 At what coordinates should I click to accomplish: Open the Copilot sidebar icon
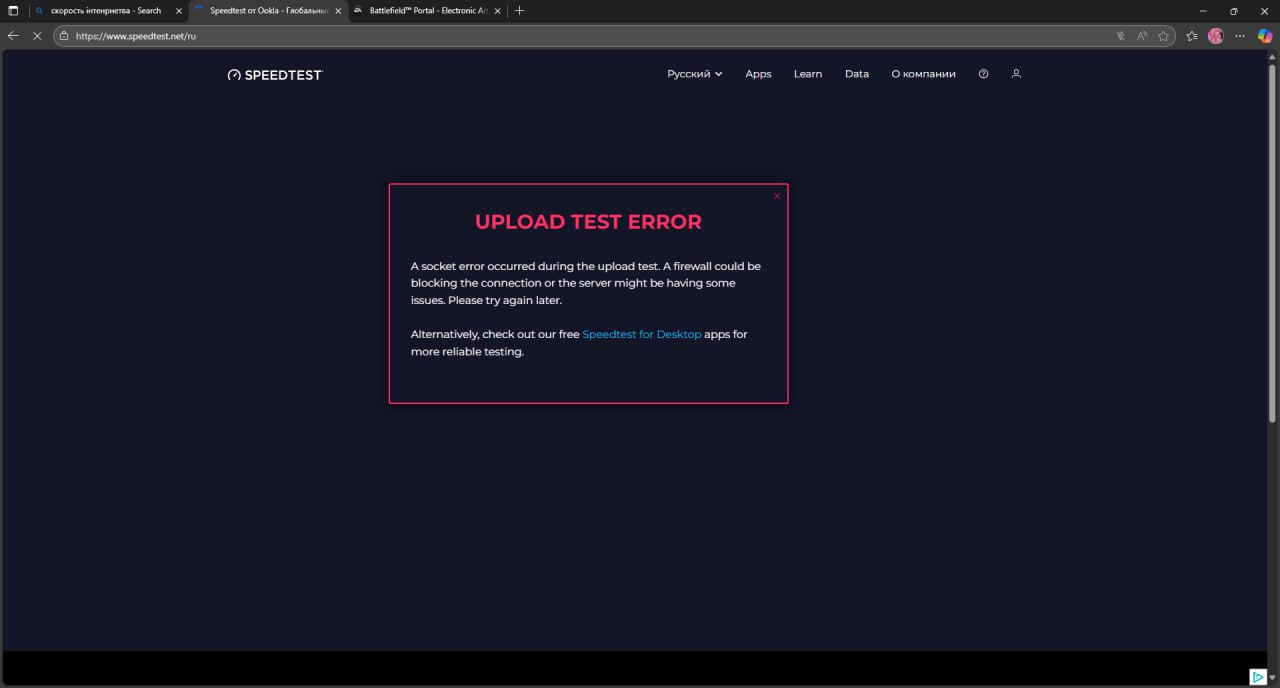tap(1265, 35)
